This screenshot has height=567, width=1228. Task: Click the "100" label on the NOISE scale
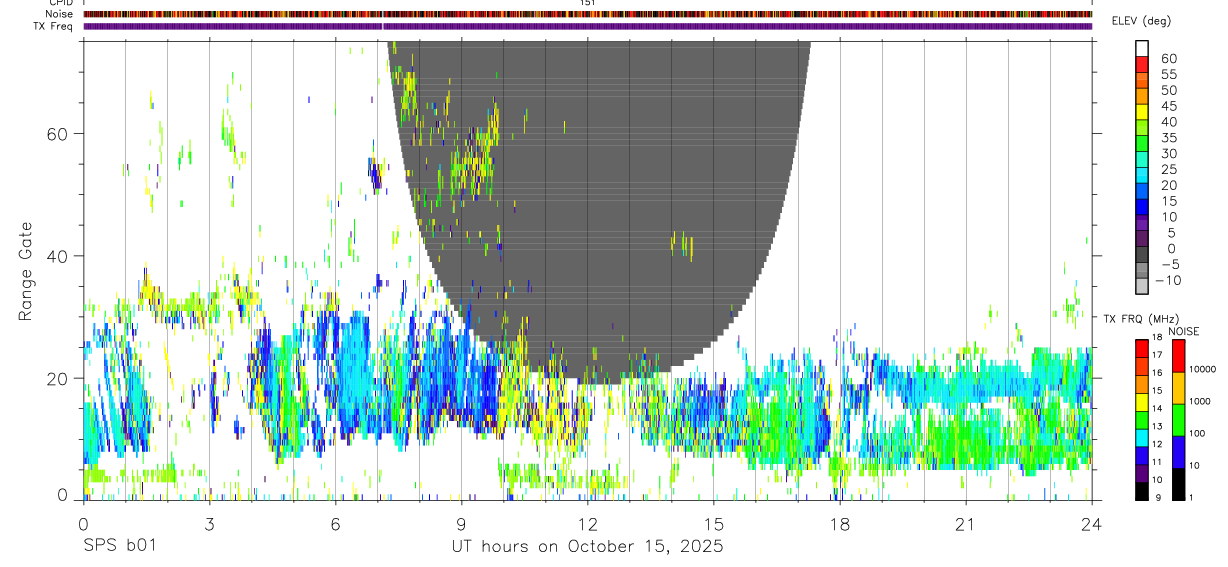pyautogui.click(x=1195, y=433)
